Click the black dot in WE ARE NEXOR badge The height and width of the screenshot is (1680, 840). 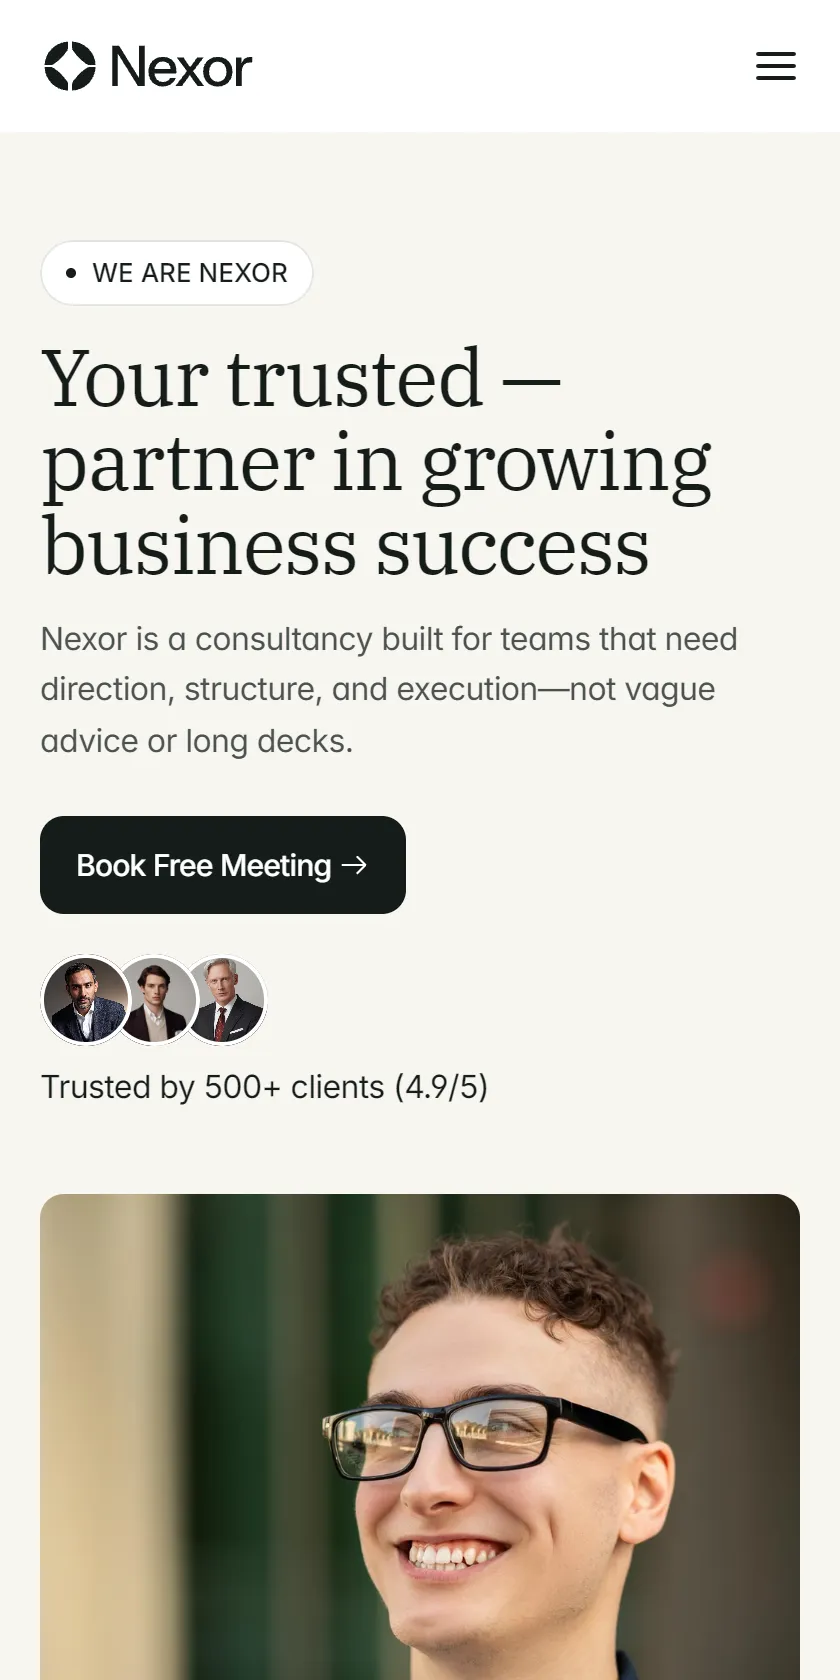pyautogui.click(x=71, y=273)
